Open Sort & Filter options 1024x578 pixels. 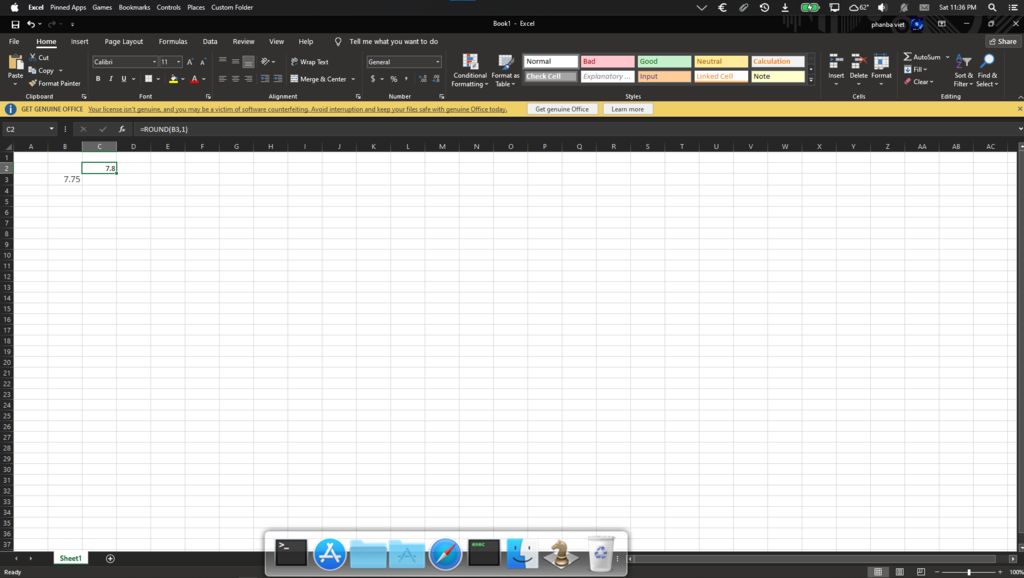tap(963, 71)
